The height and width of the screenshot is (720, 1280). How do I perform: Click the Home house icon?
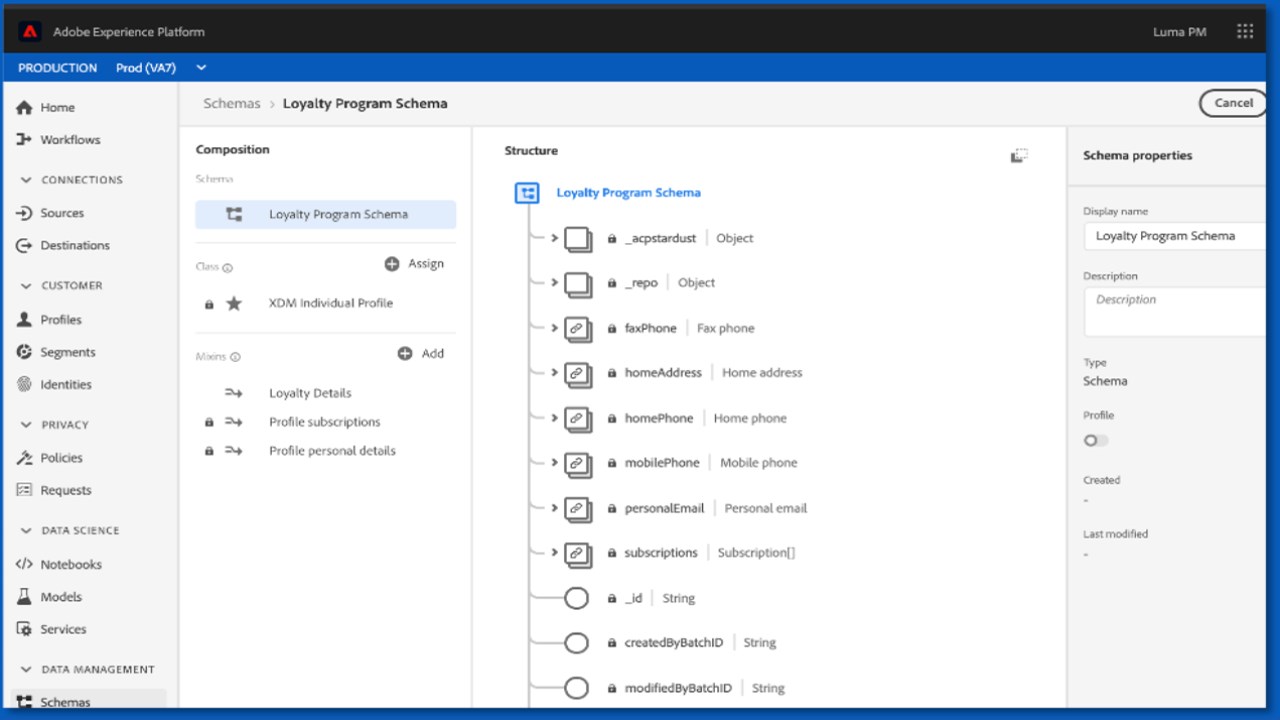(25, 108)
